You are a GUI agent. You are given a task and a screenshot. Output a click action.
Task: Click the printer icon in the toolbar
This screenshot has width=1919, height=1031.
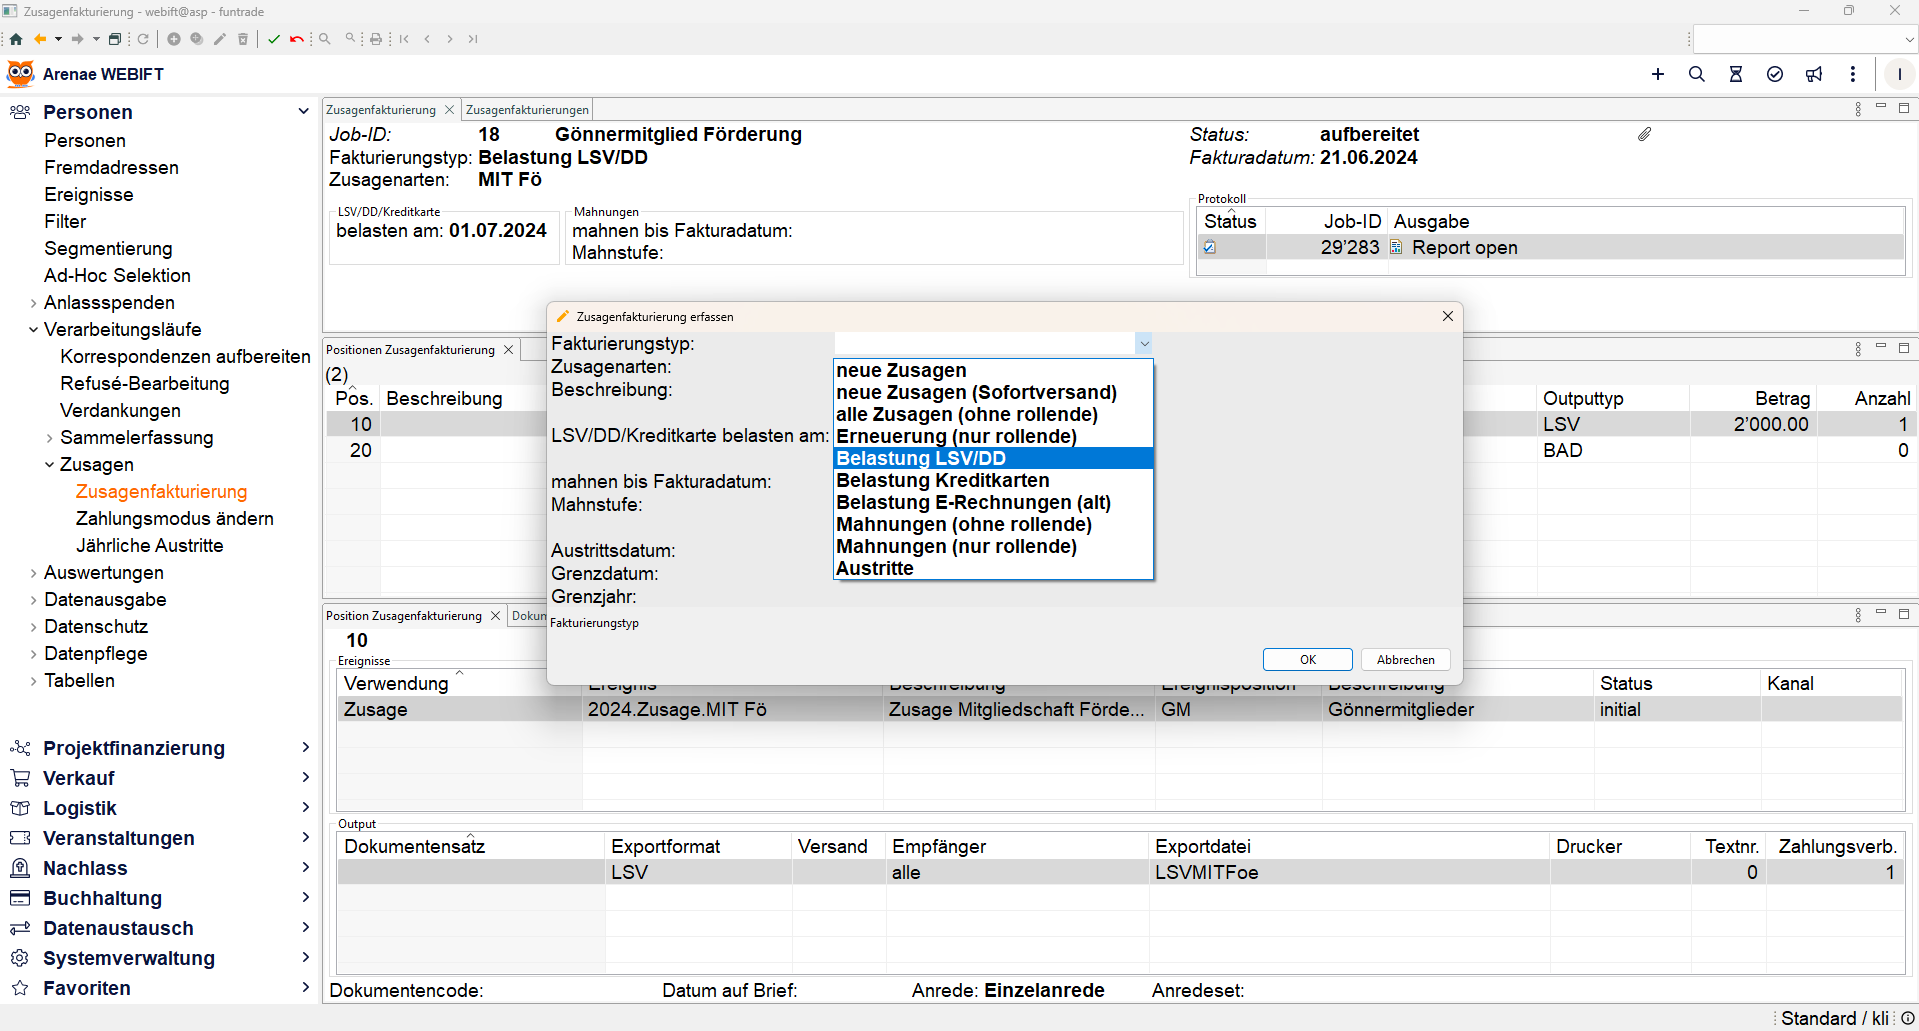click(376, 39)
